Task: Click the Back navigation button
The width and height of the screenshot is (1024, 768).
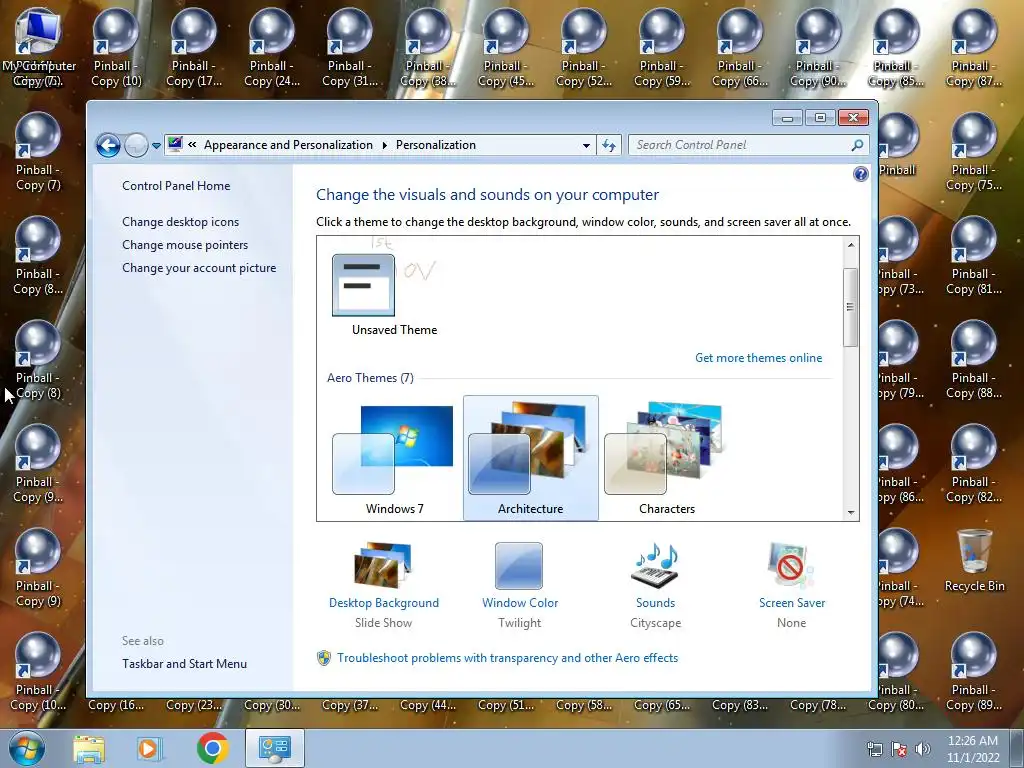Action: coord(108,145)
